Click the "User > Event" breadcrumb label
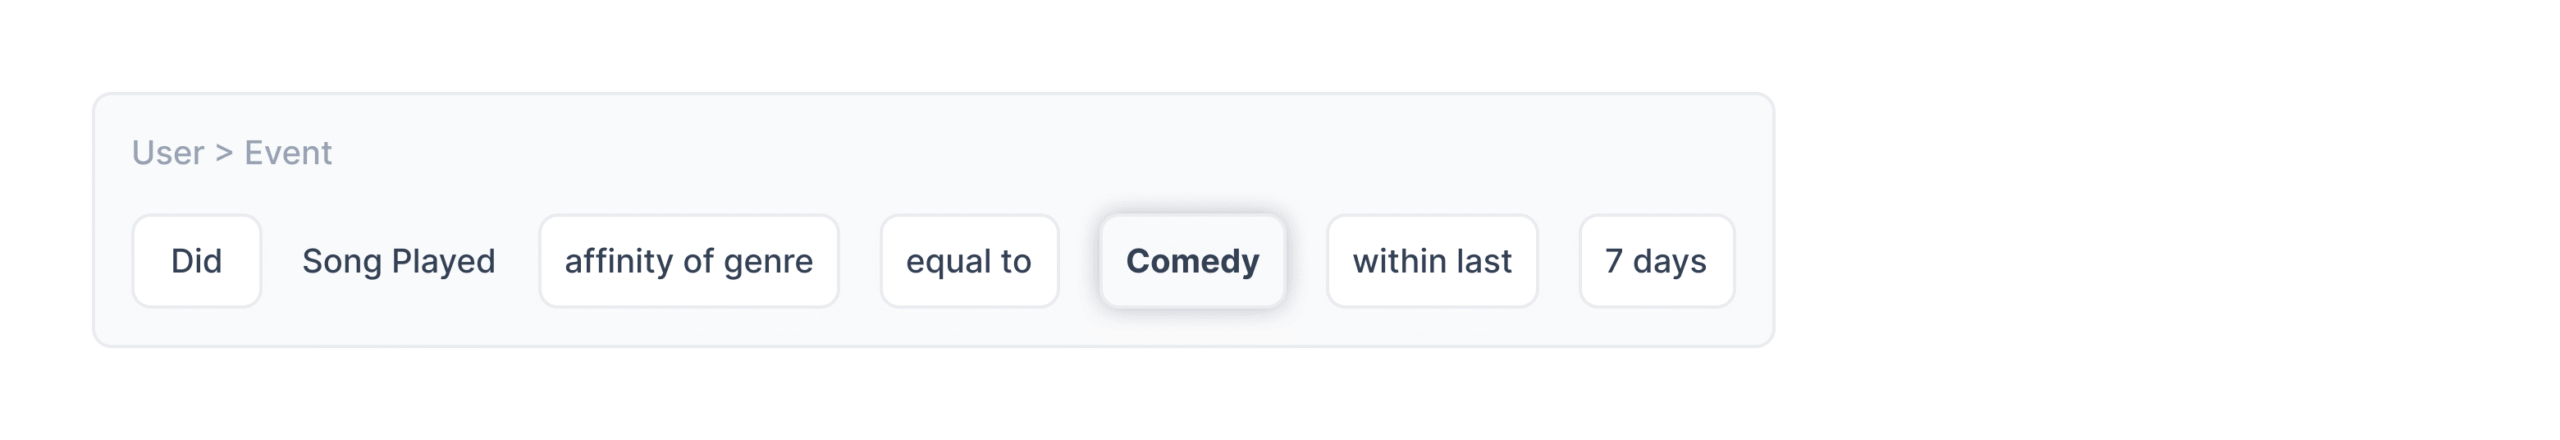 click(x=231, y=153)
